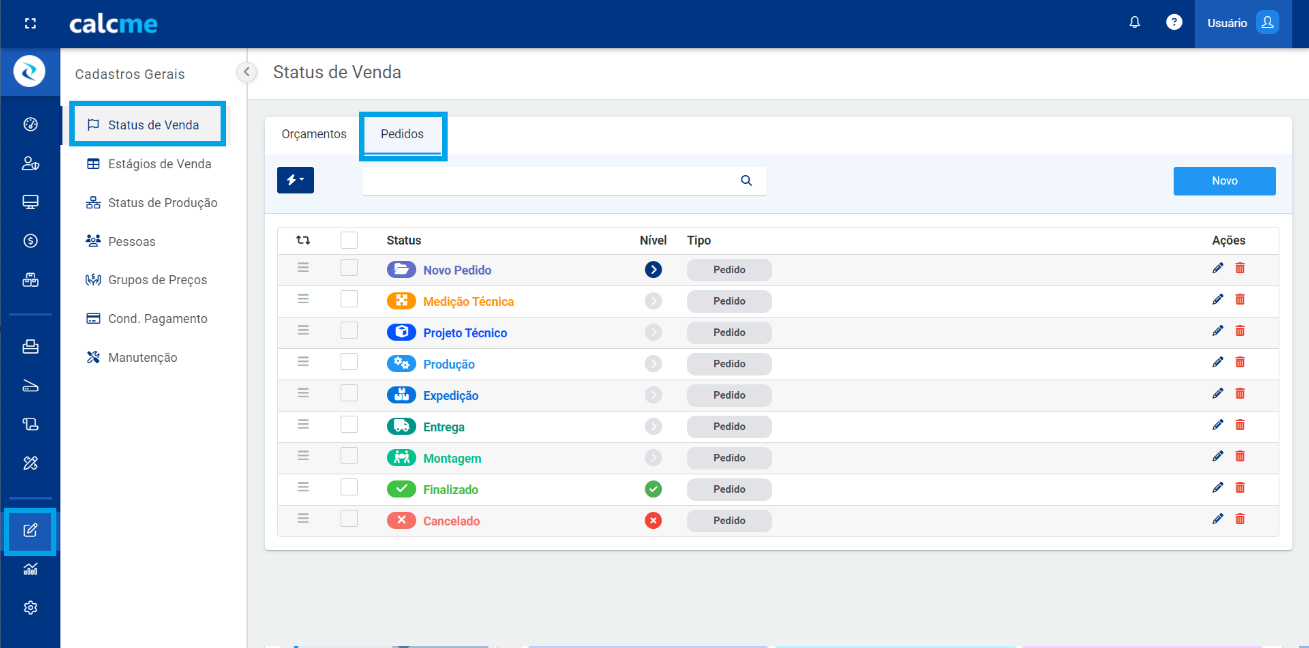Select the Finalizado row checkbox
The image size is (1309, 648).
tap(349, 487)
